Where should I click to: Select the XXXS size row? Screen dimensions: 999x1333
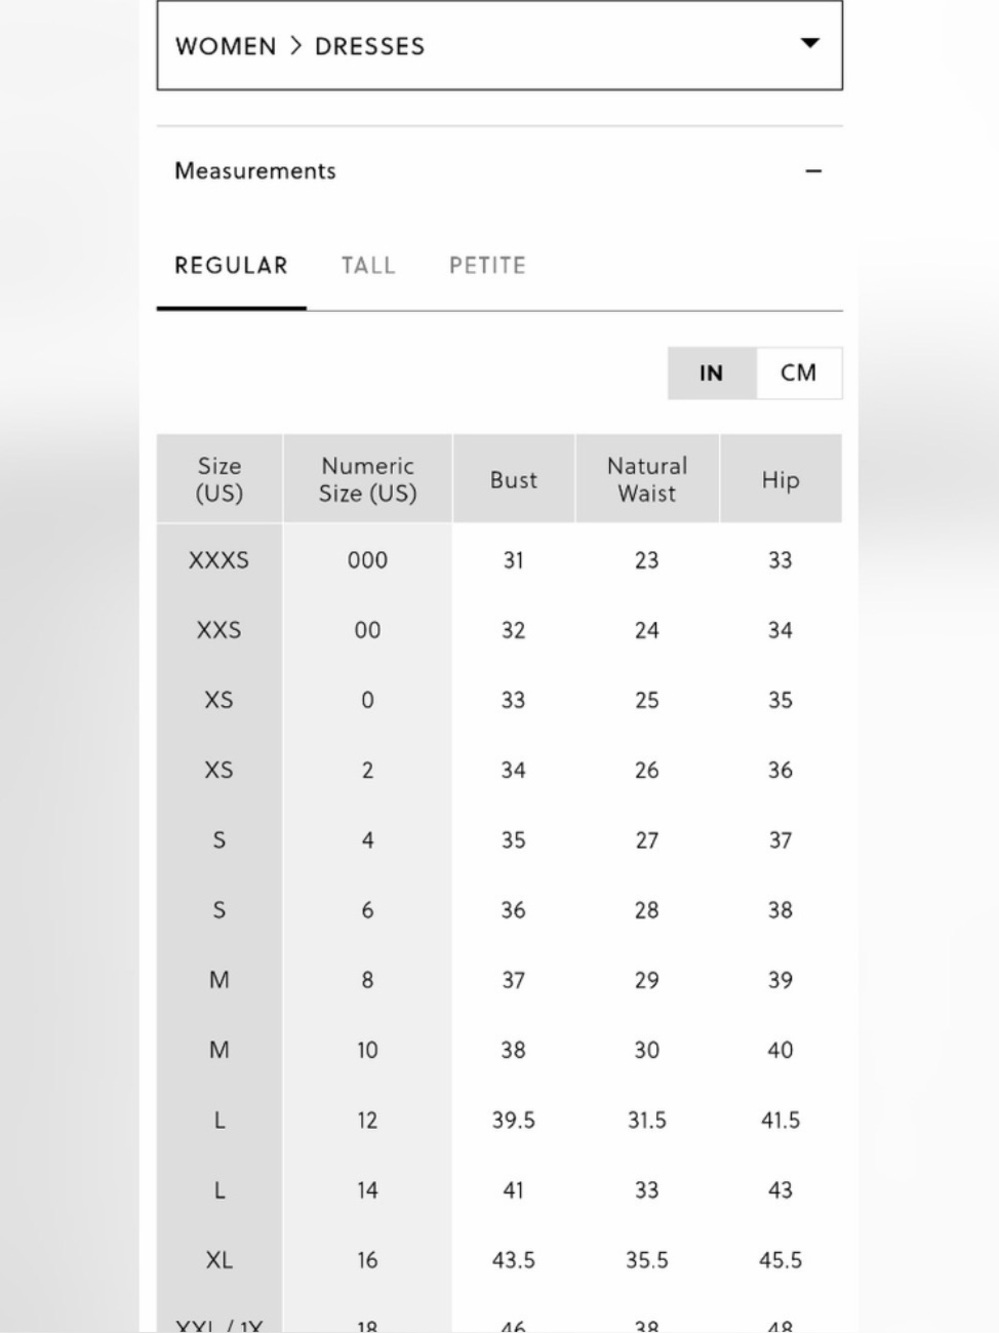tap(499, 560)
